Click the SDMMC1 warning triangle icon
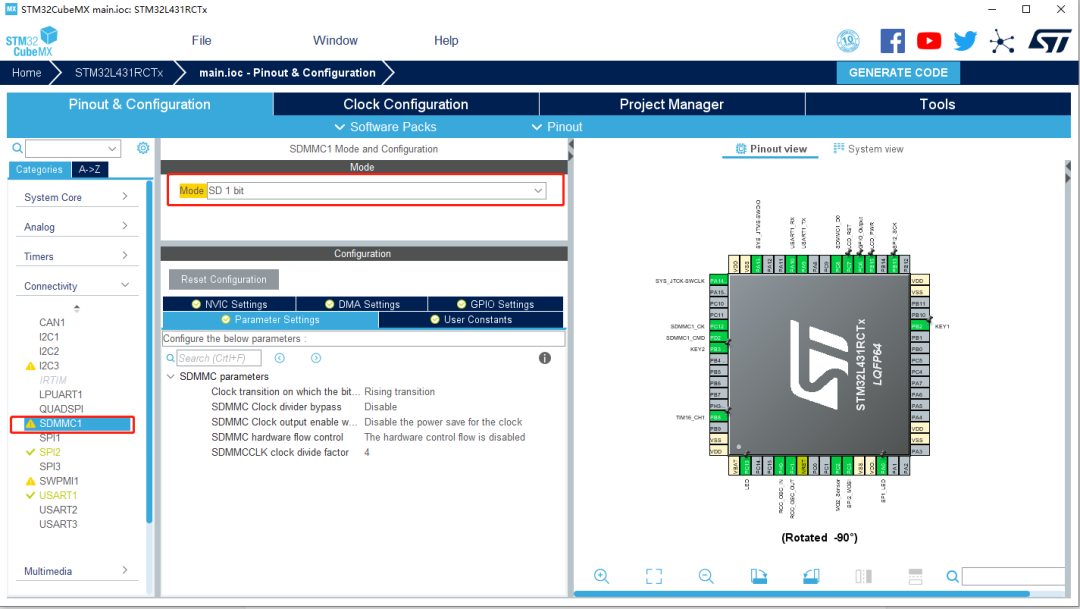Screen dimensions: 1080x609 click(30, 424)
